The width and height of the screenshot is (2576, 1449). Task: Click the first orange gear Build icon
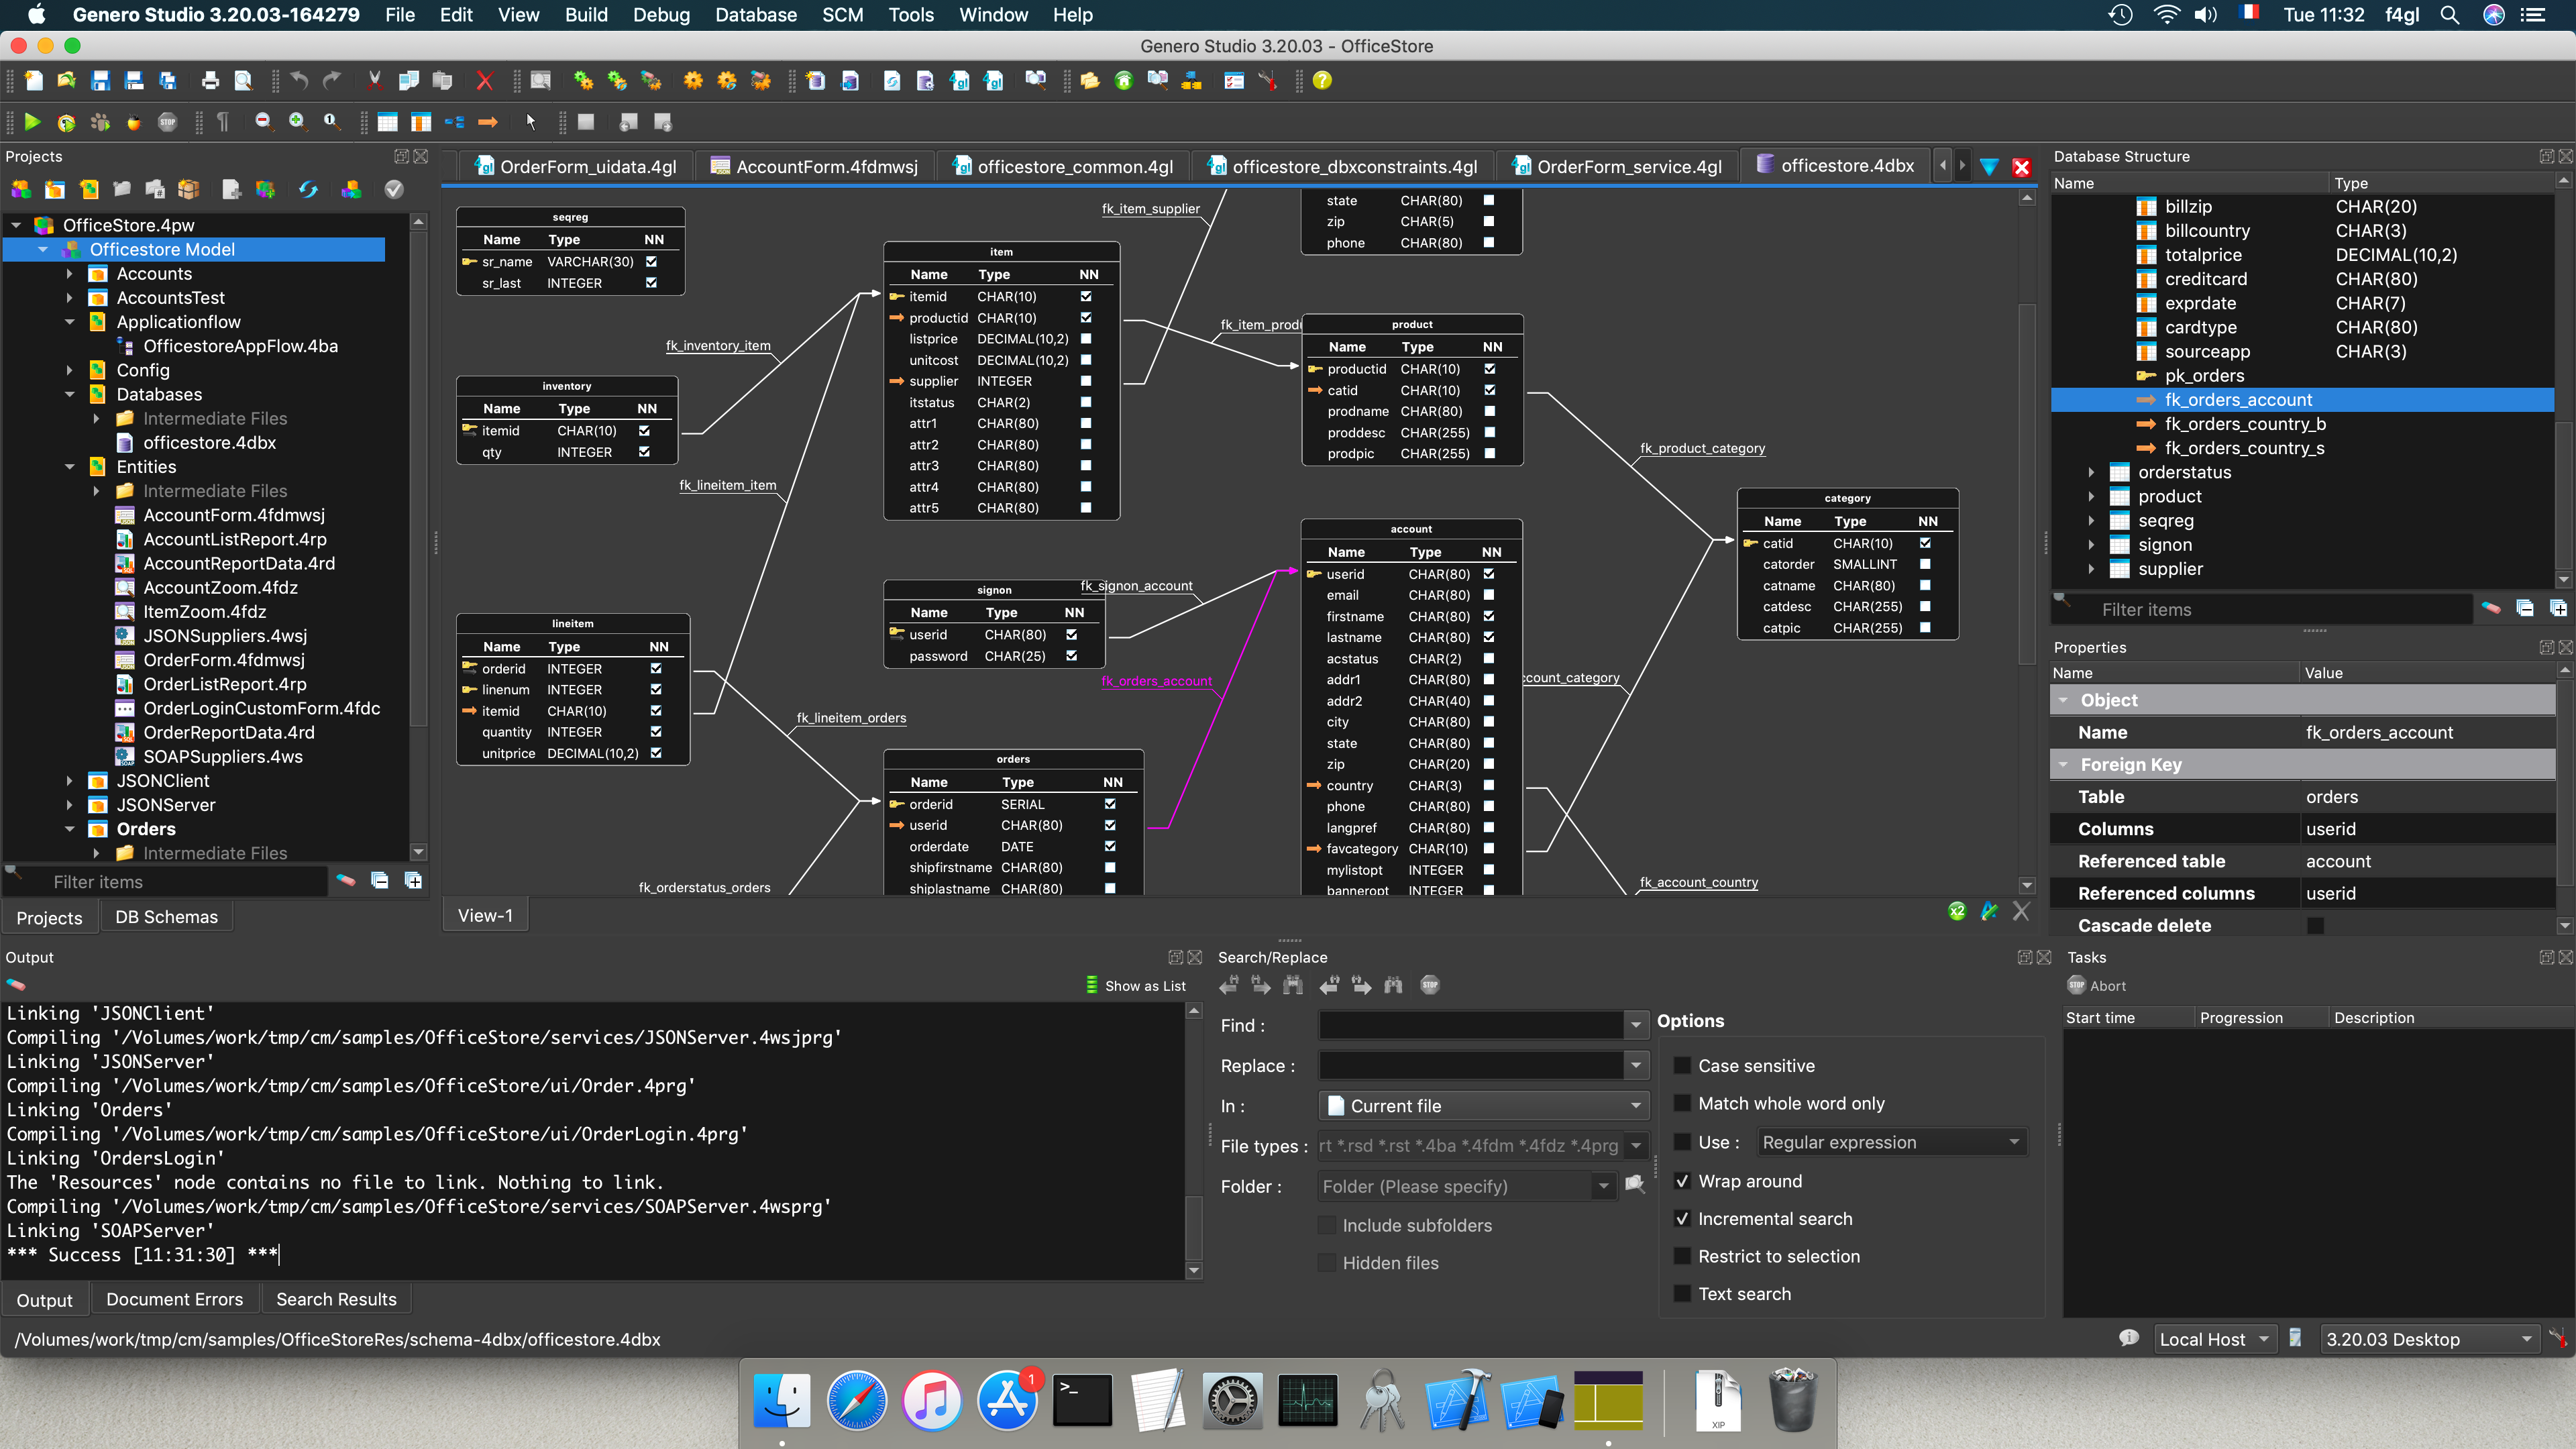(x=693, y=81)
